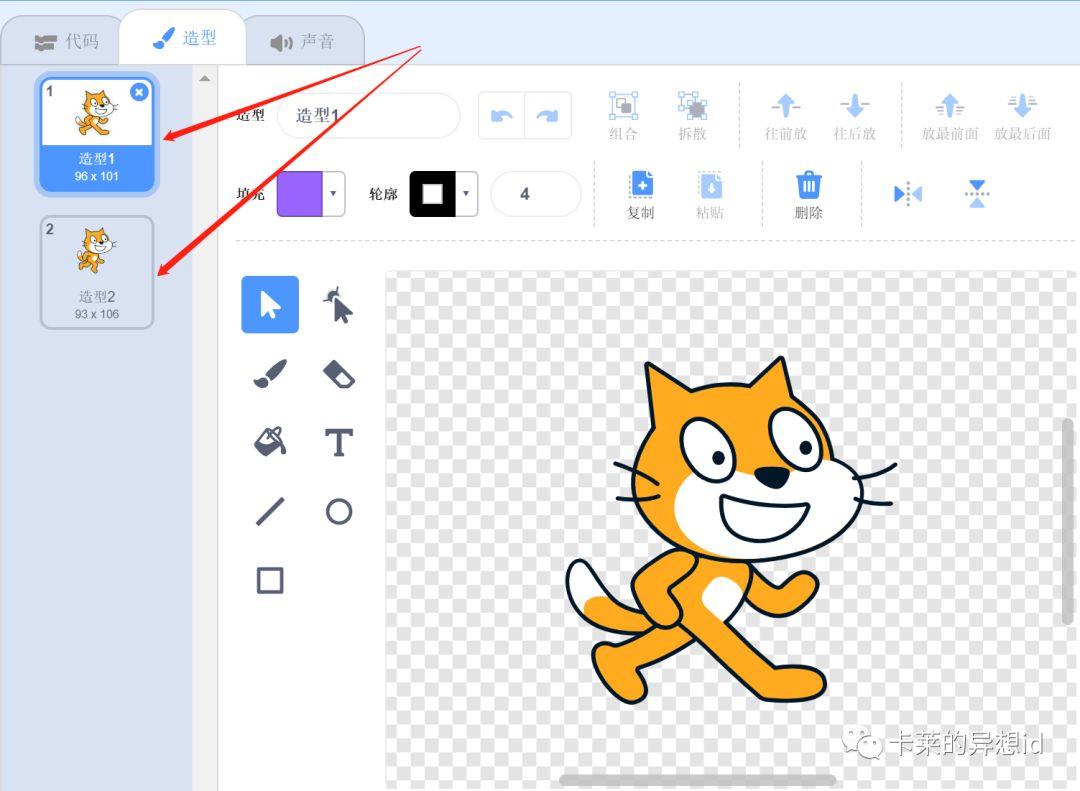Send object to back 放最后面
This screenshot has height=791, width=1080.
tap(1022, 116)
